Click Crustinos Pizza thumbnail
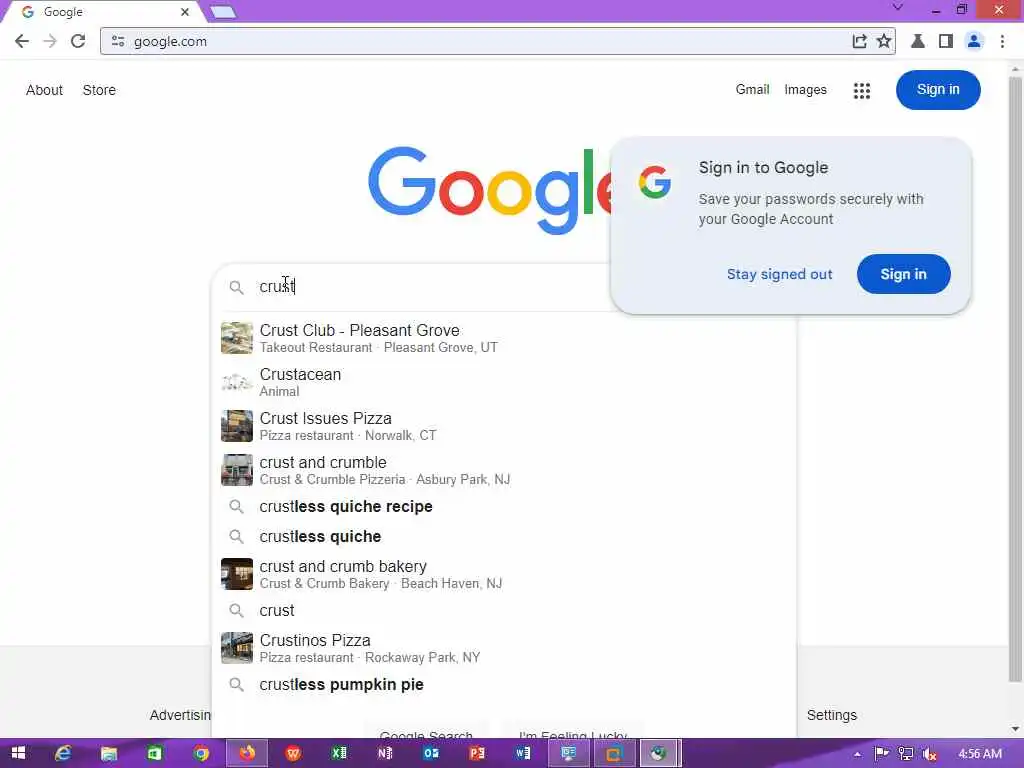Image resolution: width=1024 pixels, height=768 pixels. click(x=236, y=648)
